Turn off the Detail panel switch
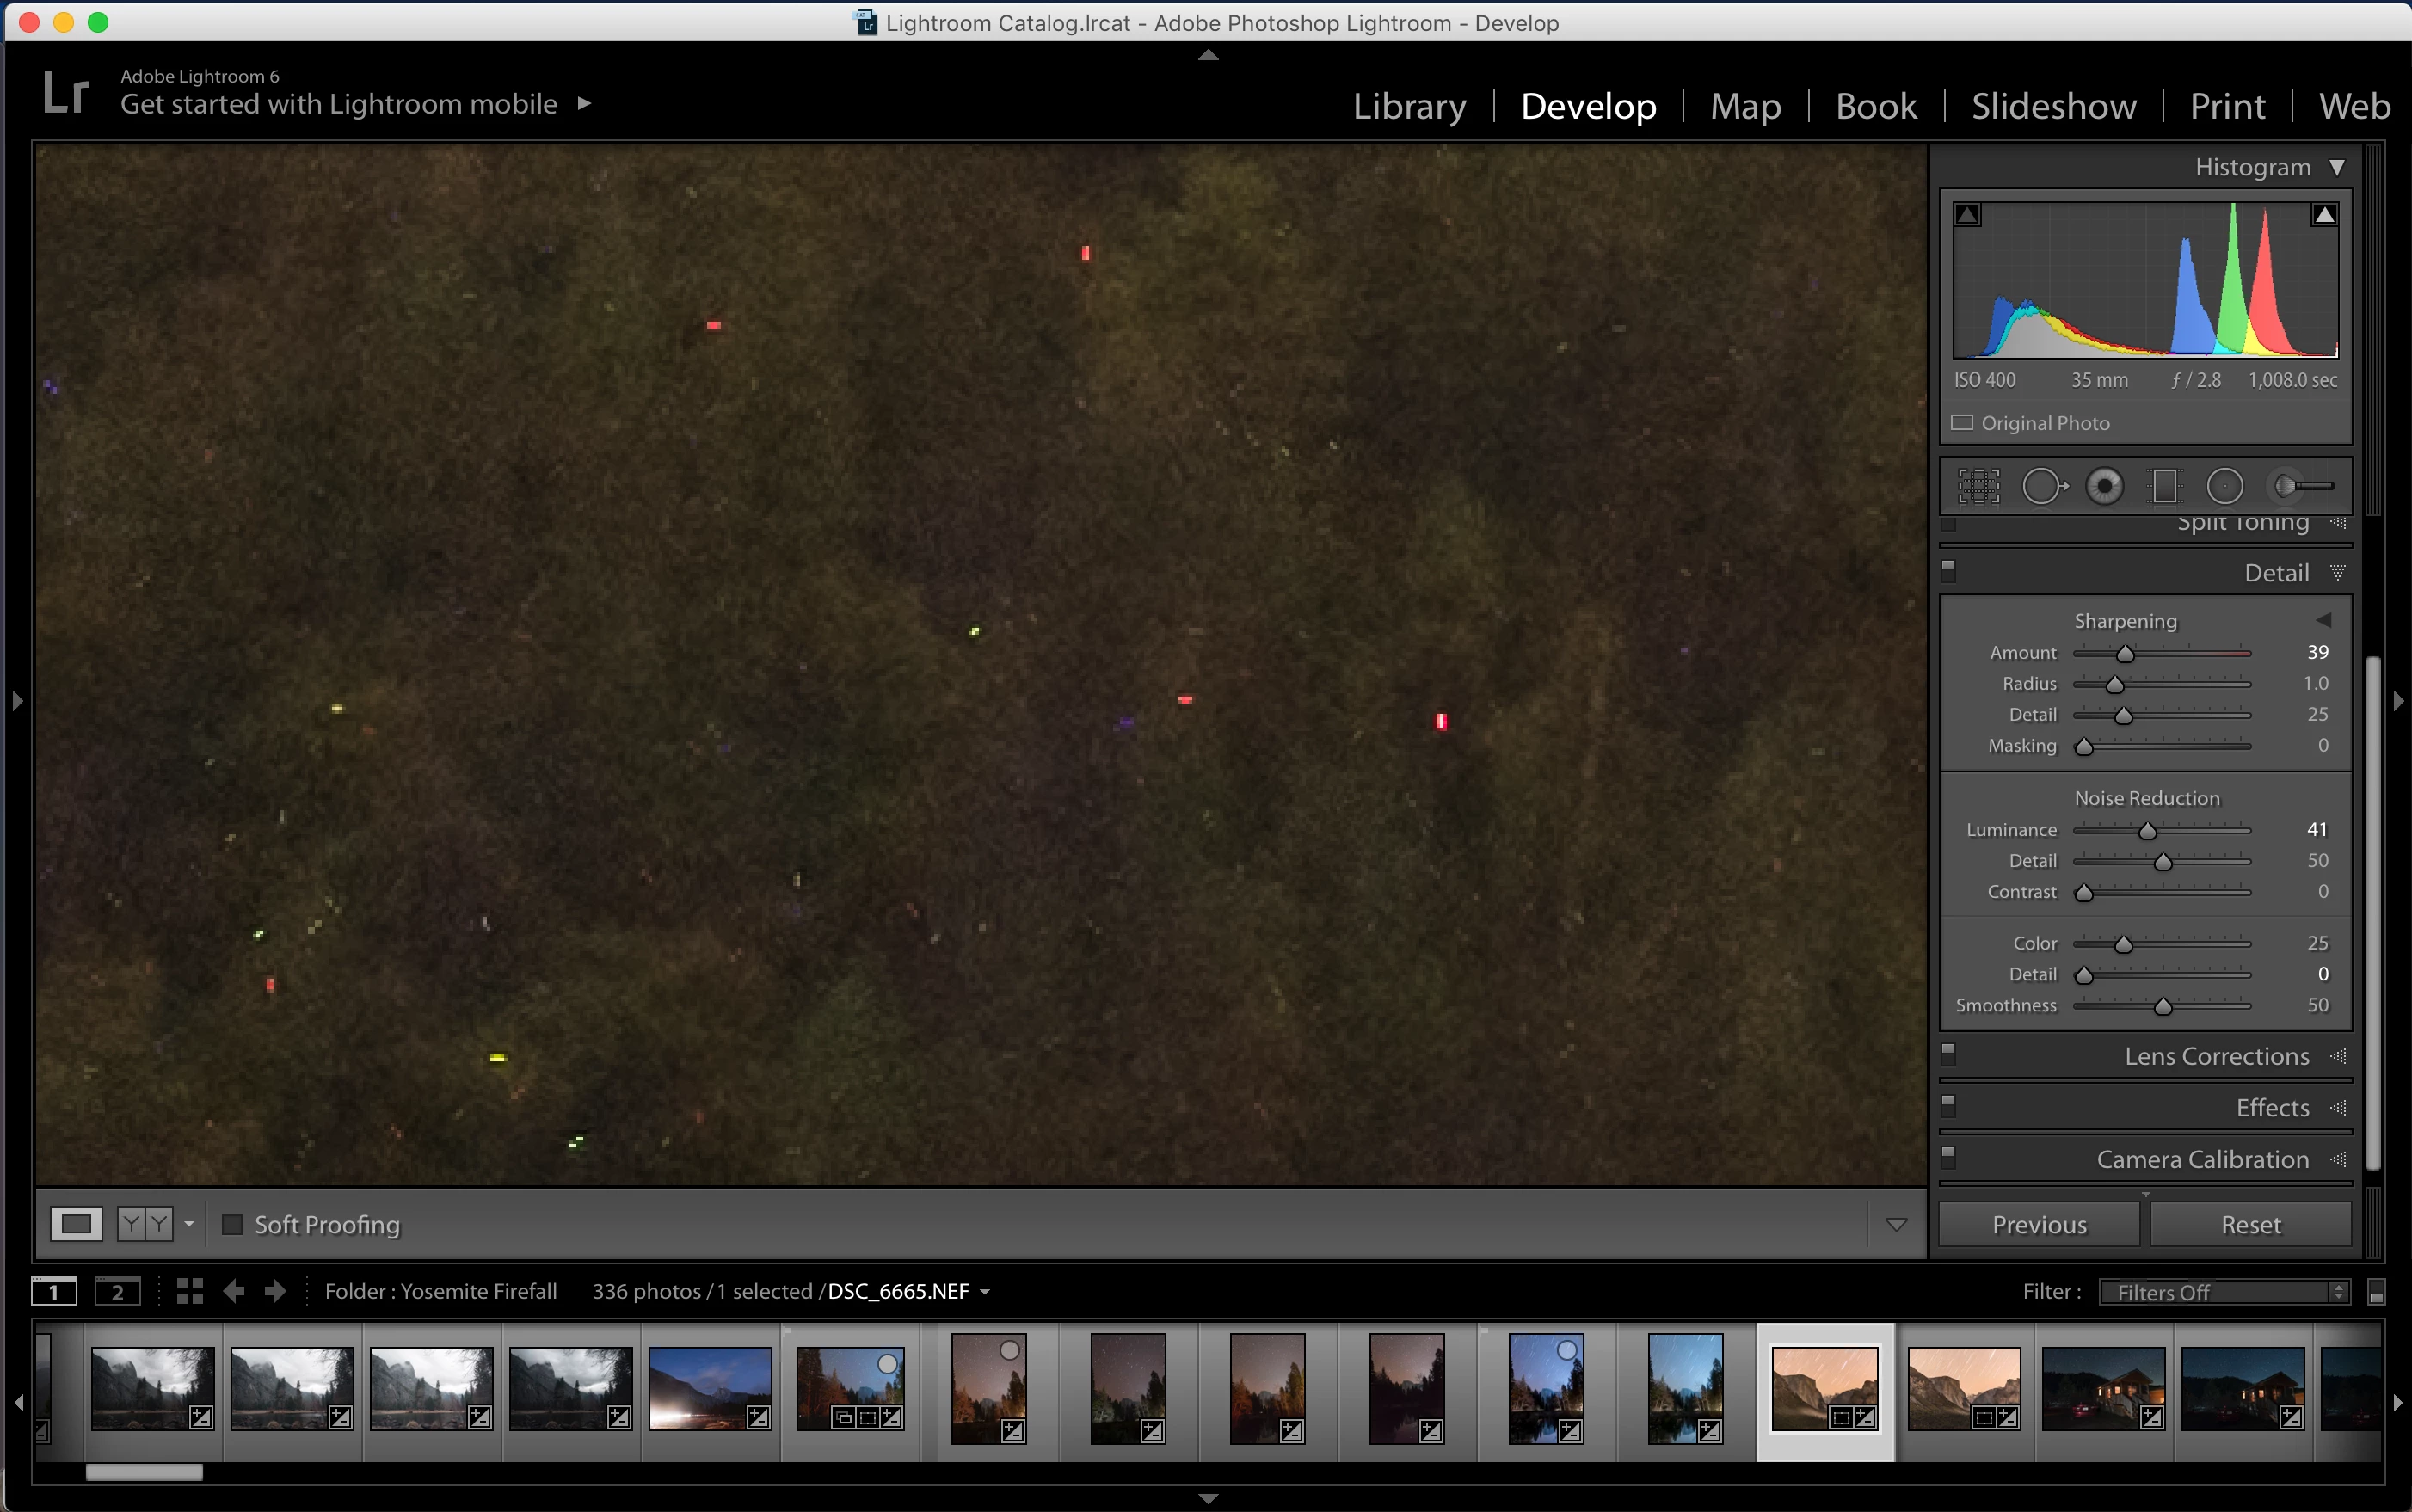This screenshot has height=1512, width=2412. coord(1948,571)
